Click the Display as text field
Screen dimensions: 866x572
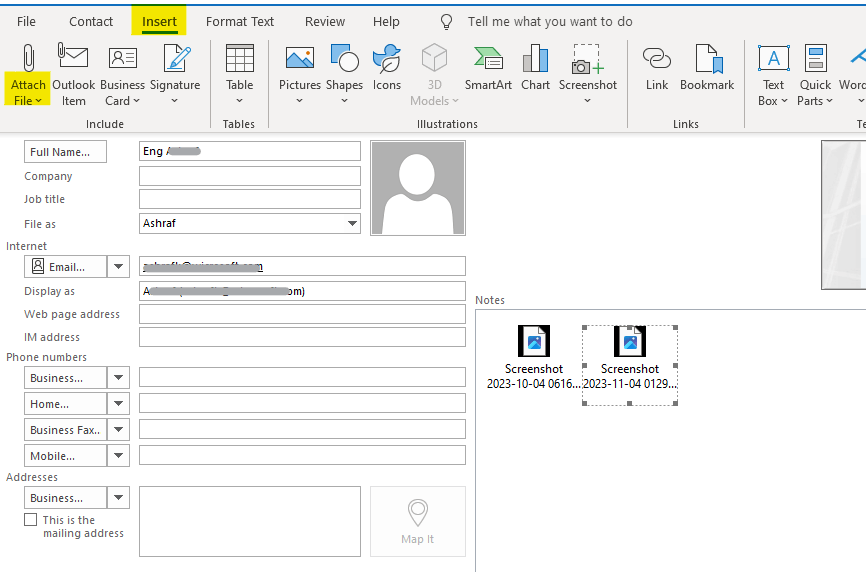[x=302, y=291]
